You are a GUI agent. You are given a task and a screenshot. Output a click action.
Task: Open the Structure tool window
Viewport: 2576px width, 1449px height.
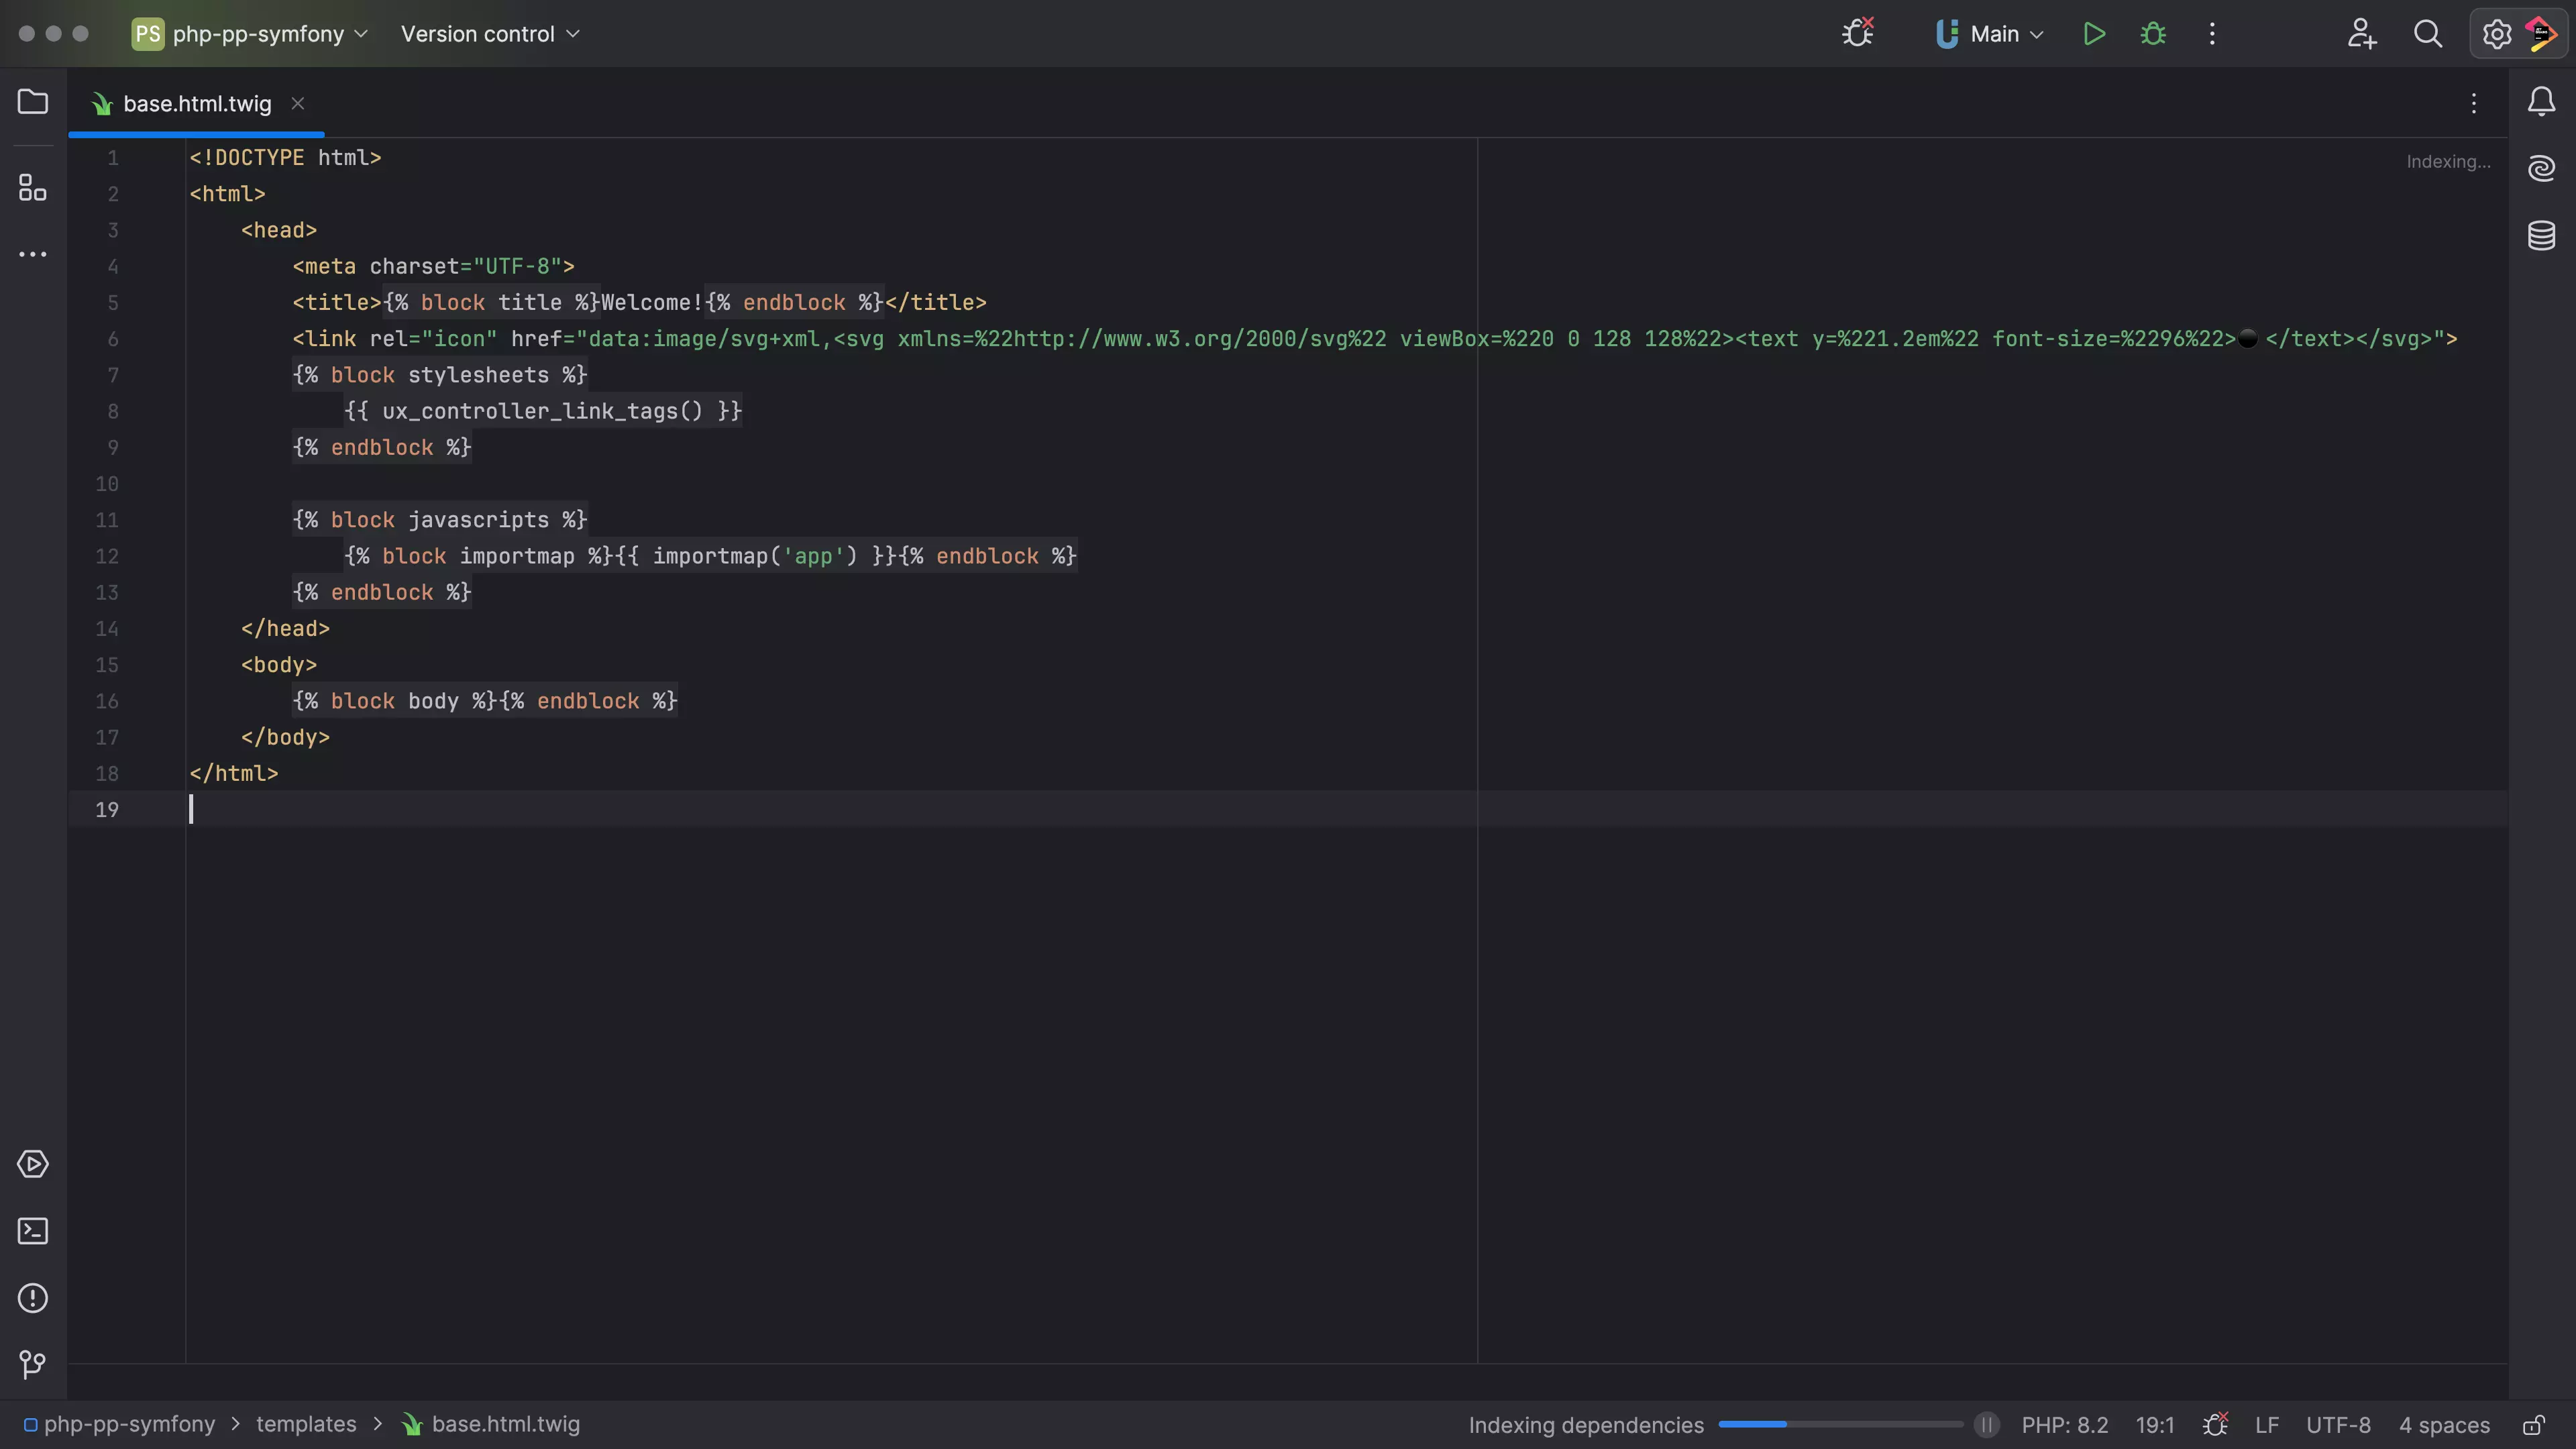[x=32, y=187]
